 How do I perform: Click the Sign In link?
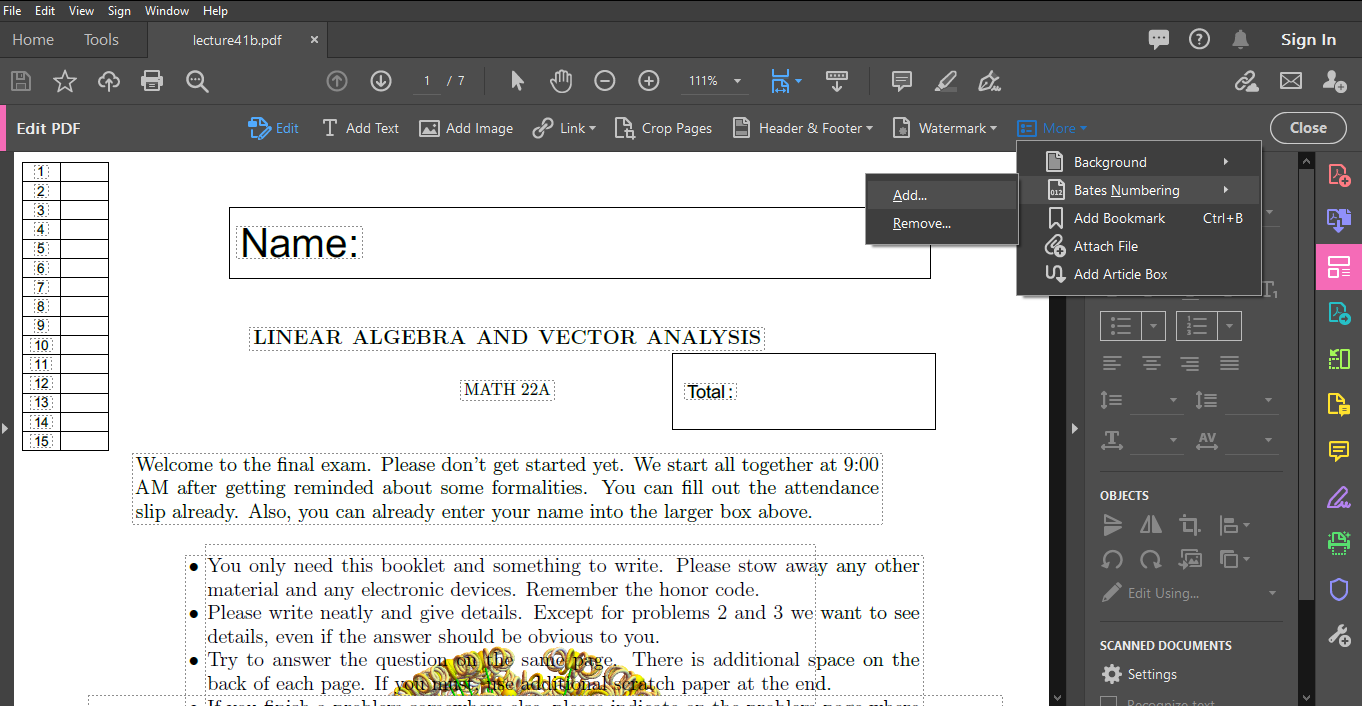tap(1308, 40)
